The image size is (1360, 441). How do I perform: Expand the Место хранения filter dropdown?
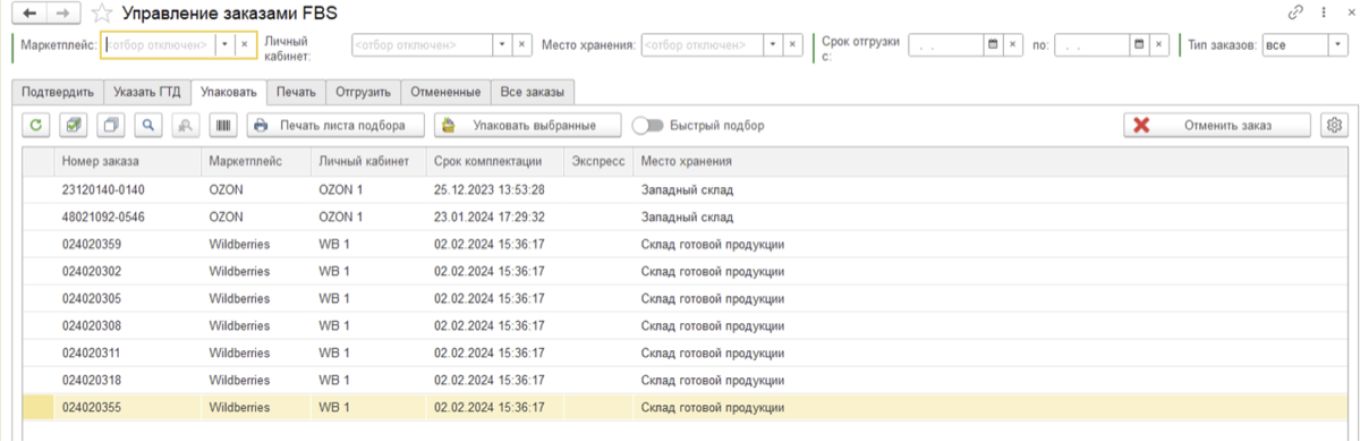(773, 45)
